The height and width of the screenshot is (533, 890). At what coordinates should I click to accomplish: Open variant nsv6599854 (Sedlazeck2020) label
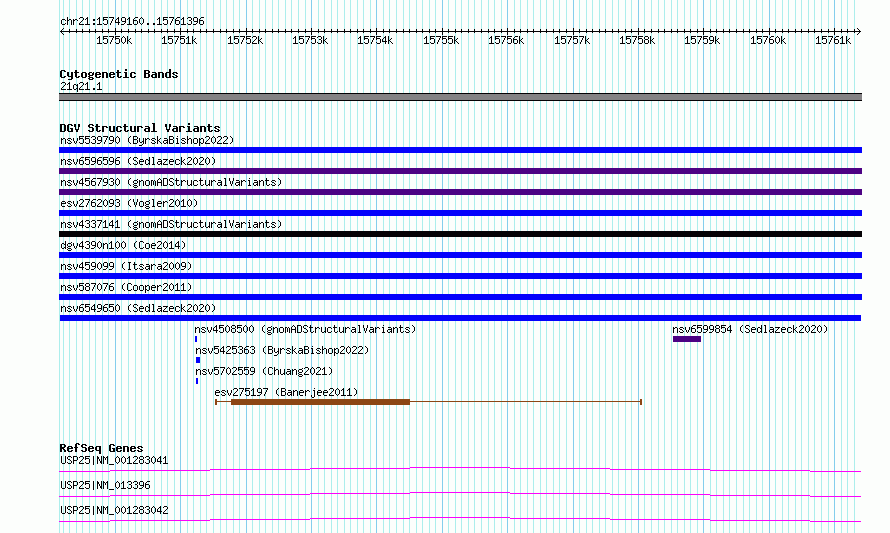[750, 329]
